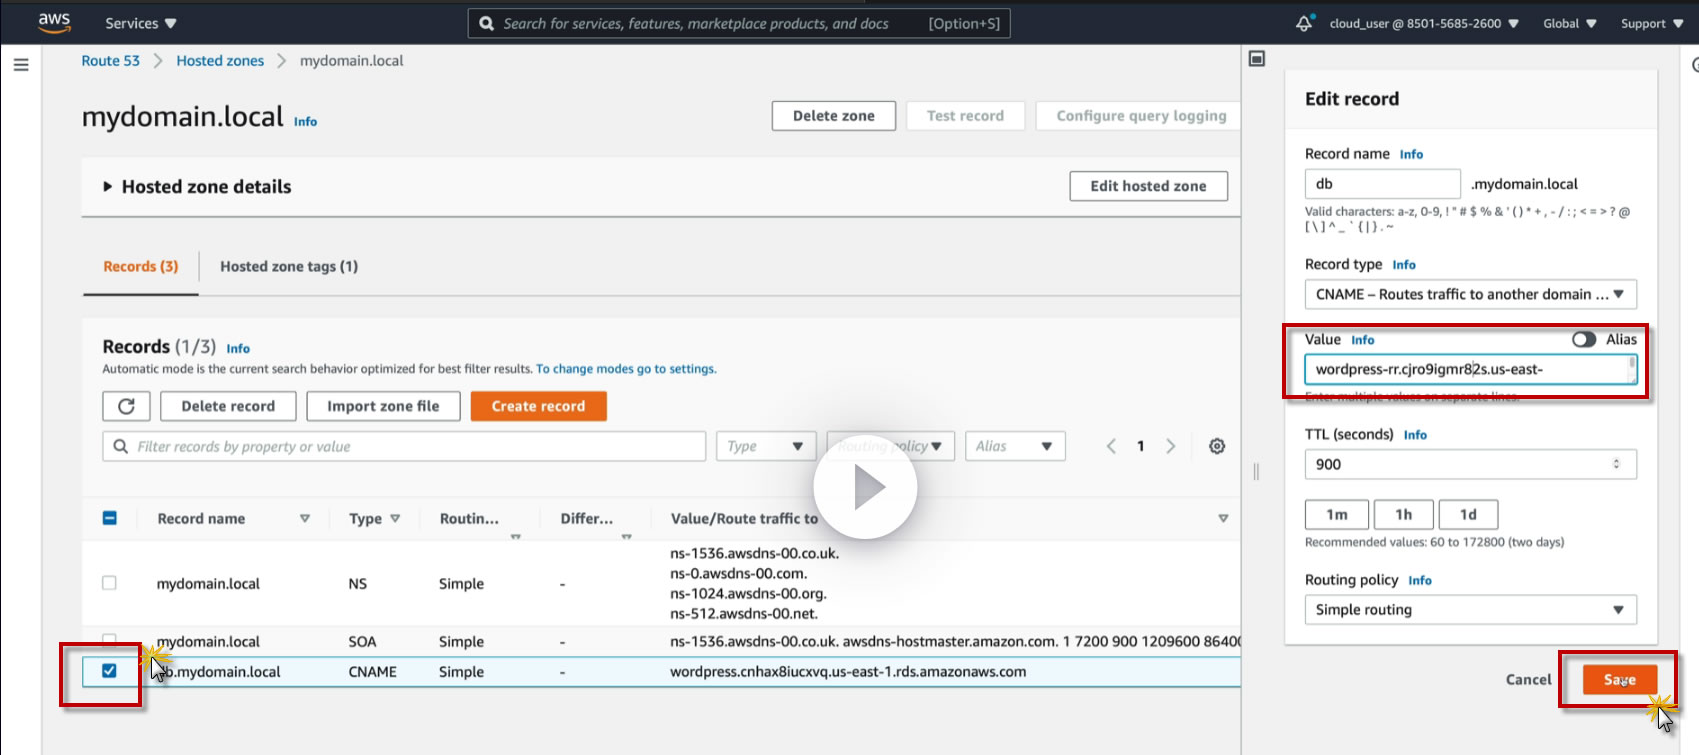The height and width of the screenshot is (755, 1699).
Task: Click the db.mydomain.local CNAME value text
Action: (x=848, y=672)
